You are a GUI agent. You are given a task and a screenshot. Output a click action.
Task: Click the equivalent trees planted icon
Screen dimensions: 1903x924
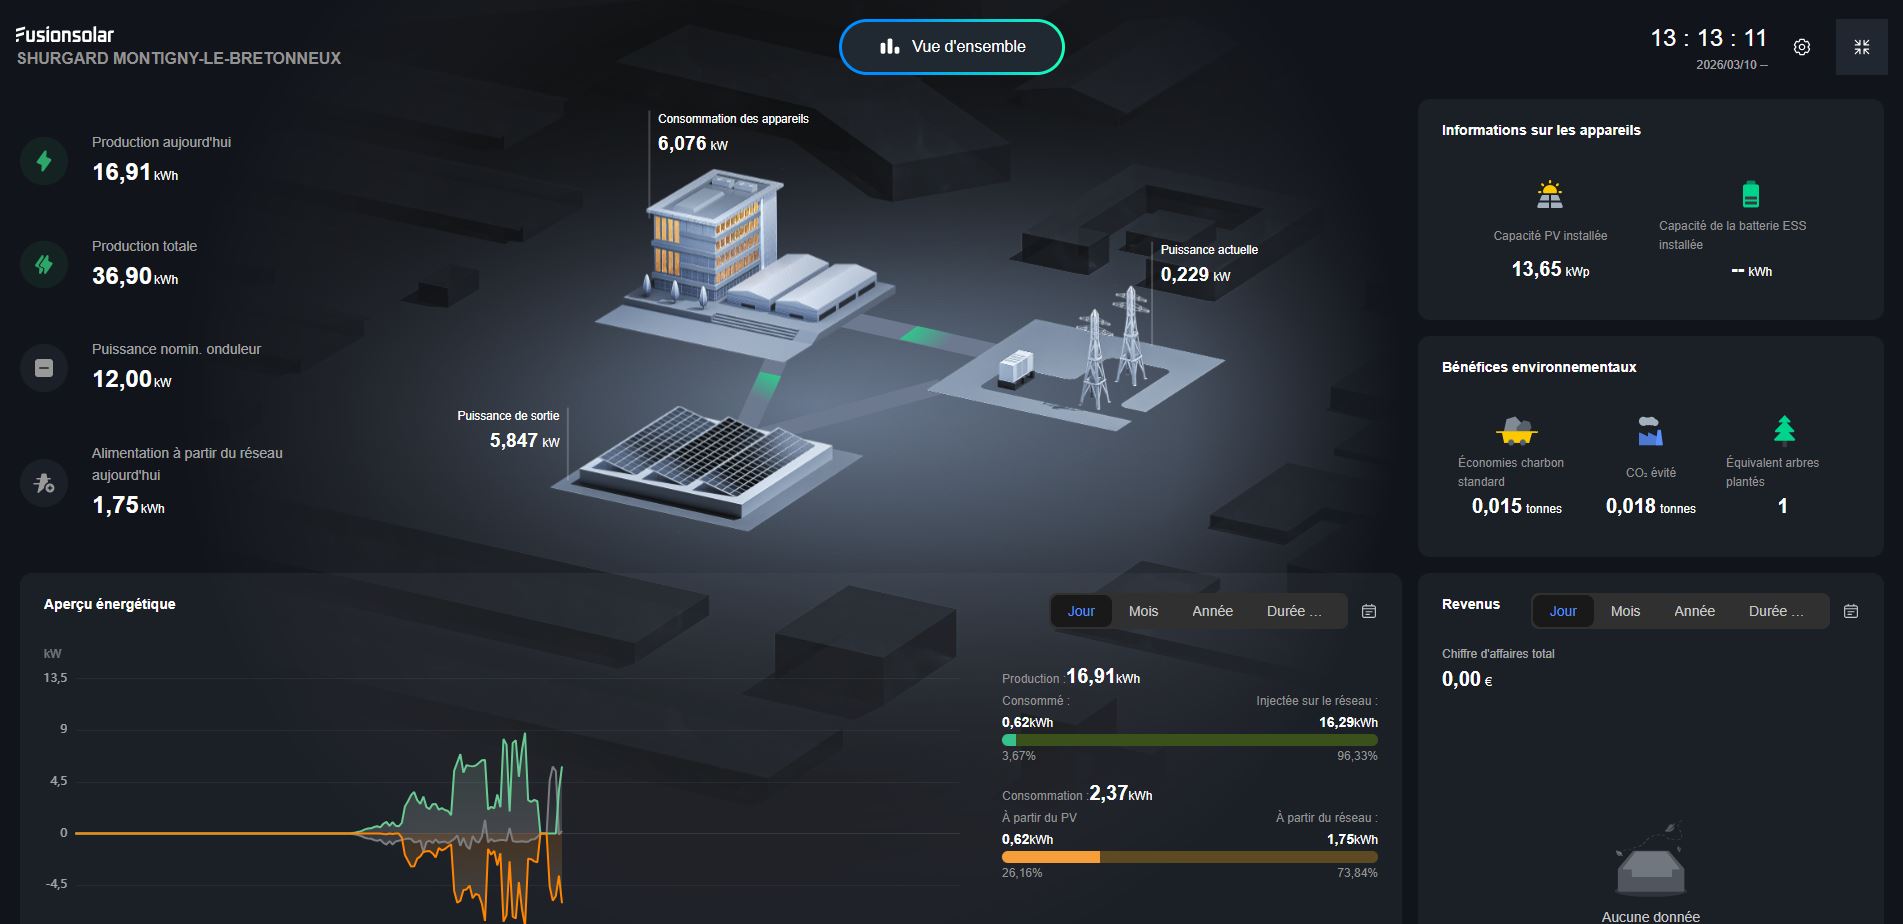(x=1784, y=429)
